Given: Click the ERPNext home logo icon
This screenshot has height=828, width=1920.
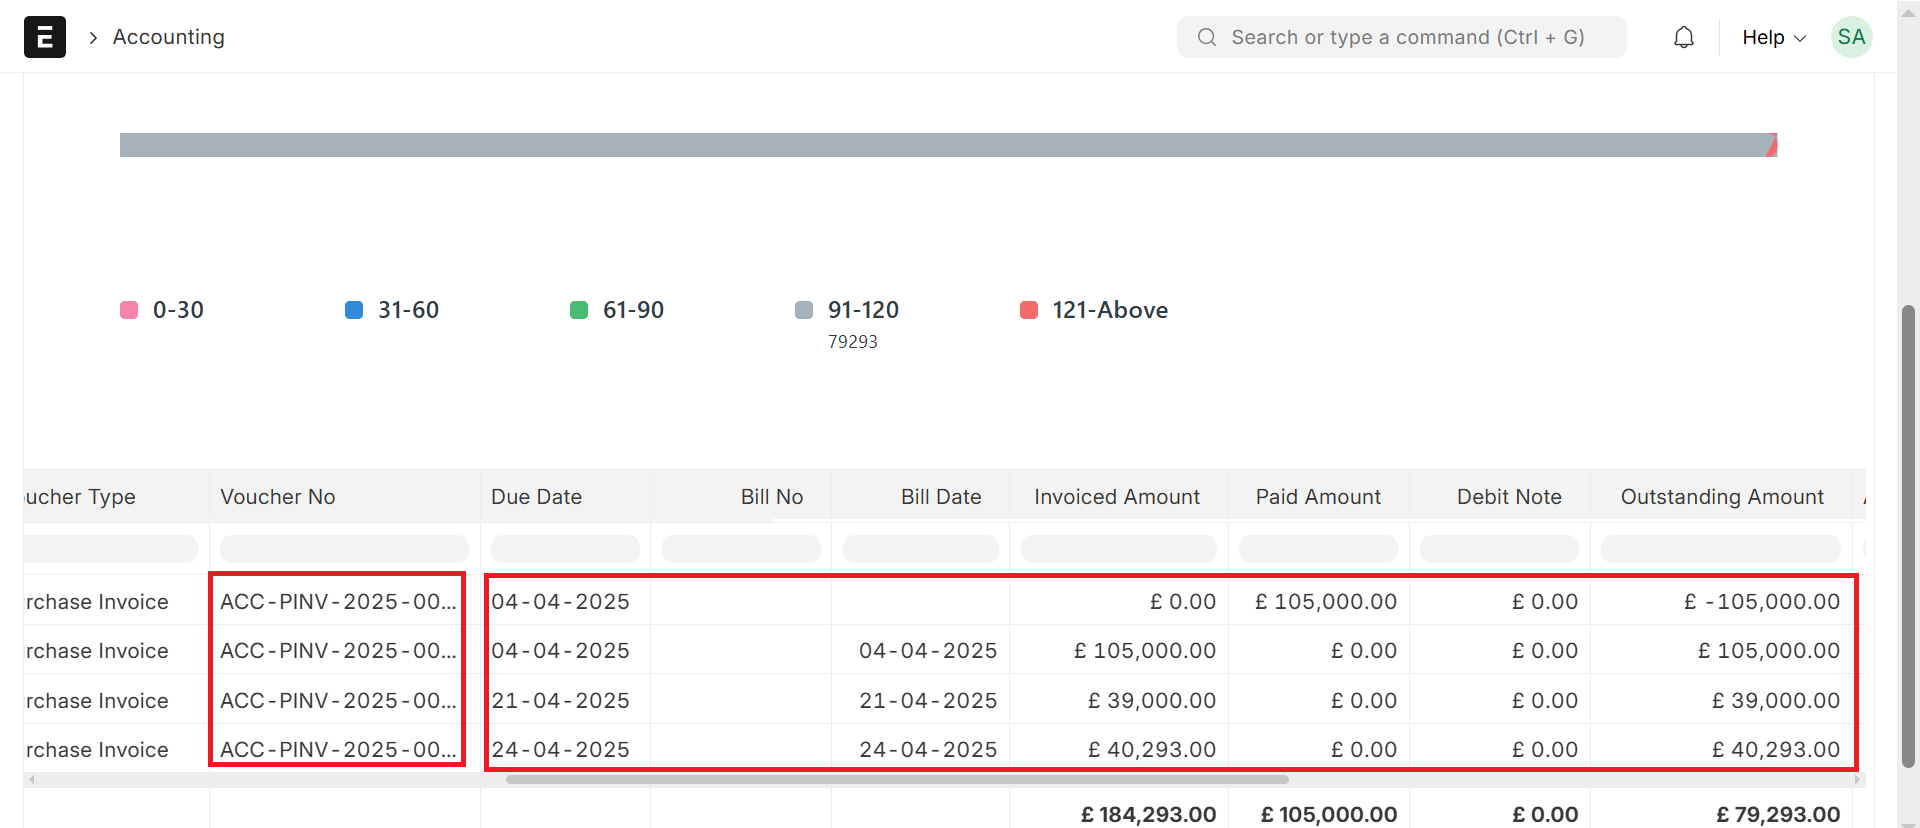Looking at the screenshot, I should point(45,37).
